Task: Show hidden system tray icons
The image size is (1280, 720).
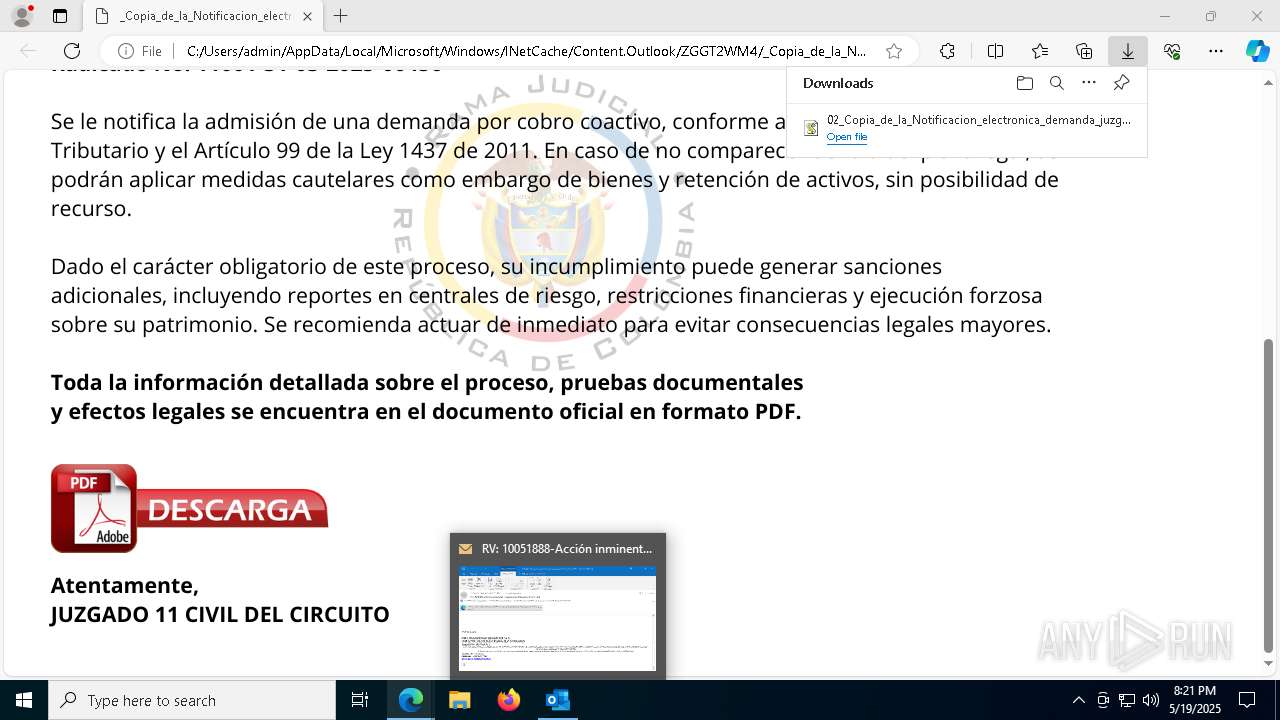Action: 1078,700
